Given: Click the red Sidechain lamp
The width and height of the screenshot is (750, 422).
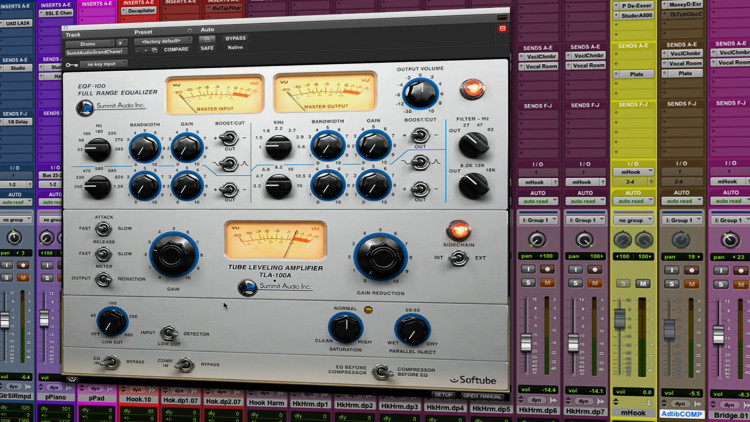Looking at the screenshot, I should click(x=459, y=231).
